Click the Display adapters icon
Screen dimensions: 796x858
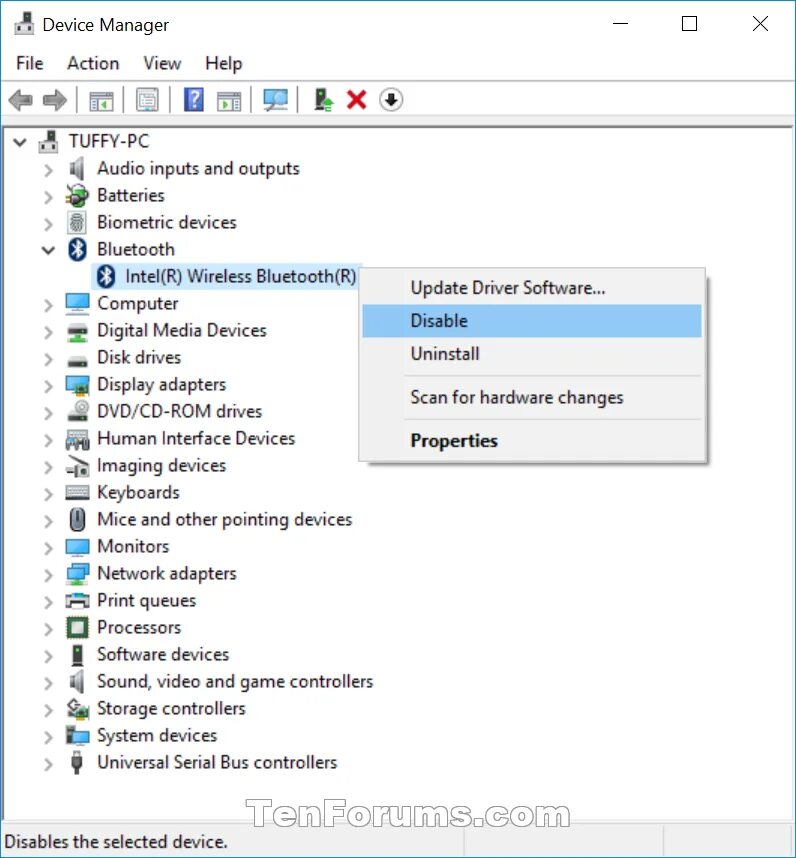click(77, 385)
